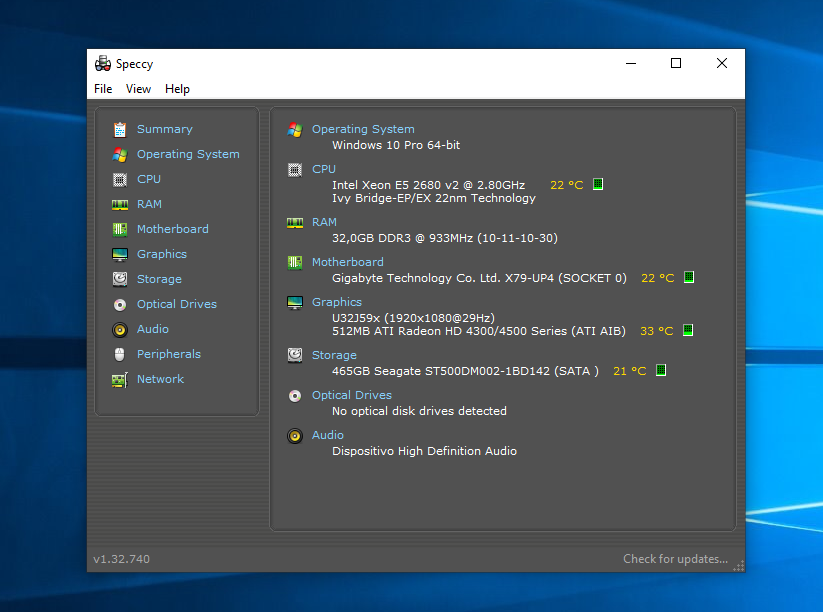This screenshot has width=823, height=612.
Task: Click the Motherboard heading link in summary
Action: pyautogui.click(x=347, y=262)
